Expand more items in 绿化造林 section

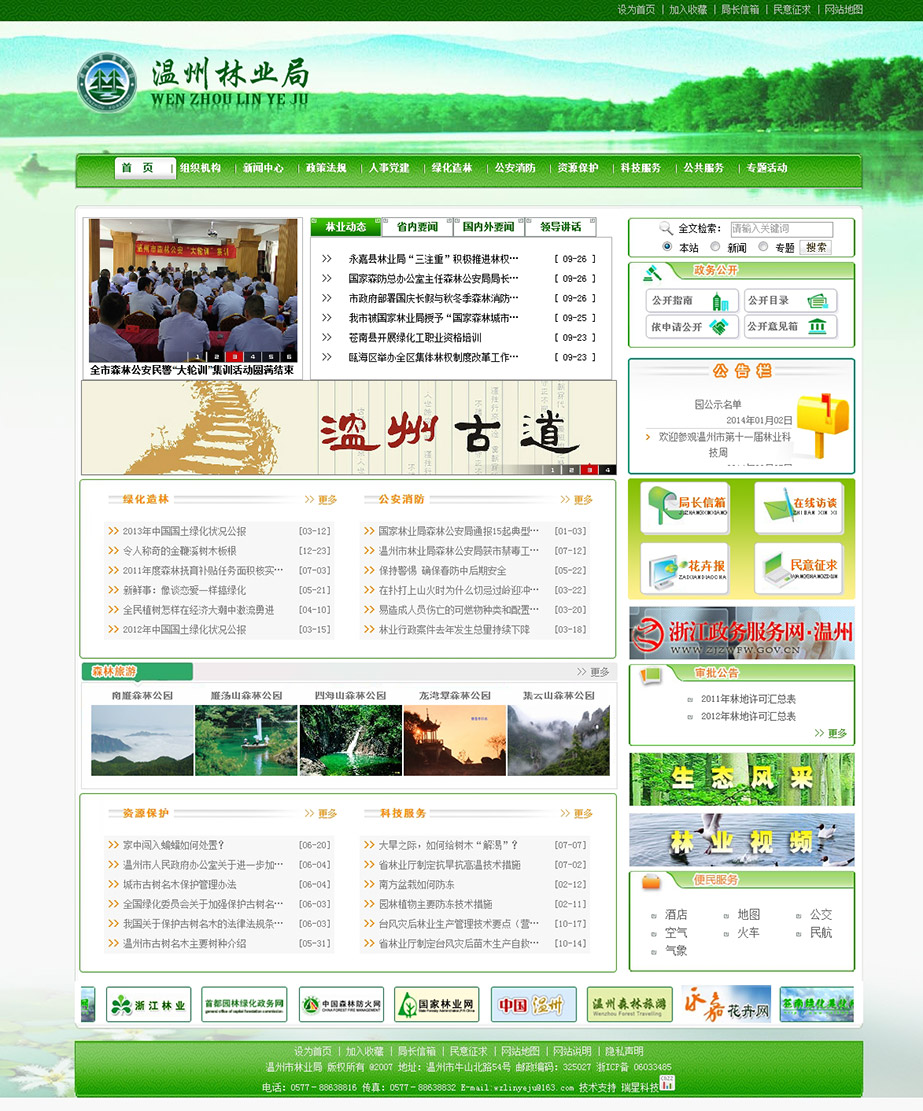(321, 500)
